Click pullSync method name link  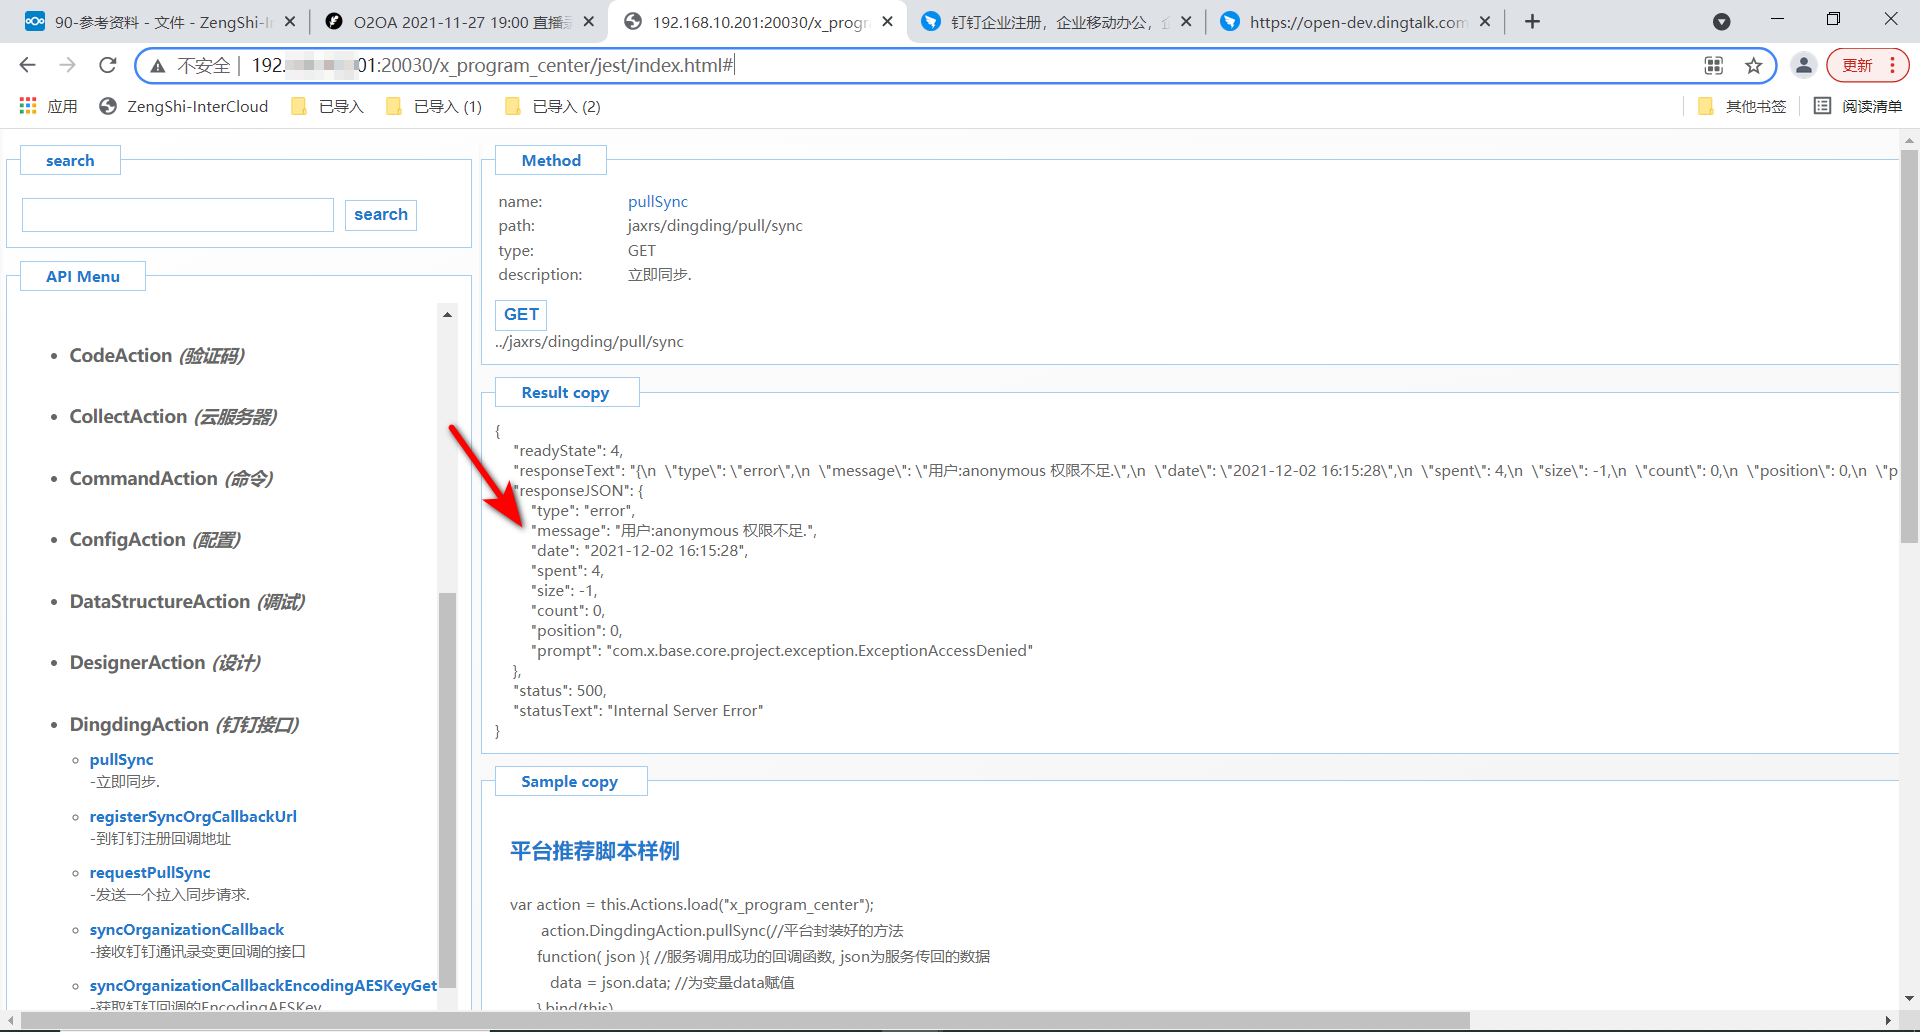click(658, 202)
